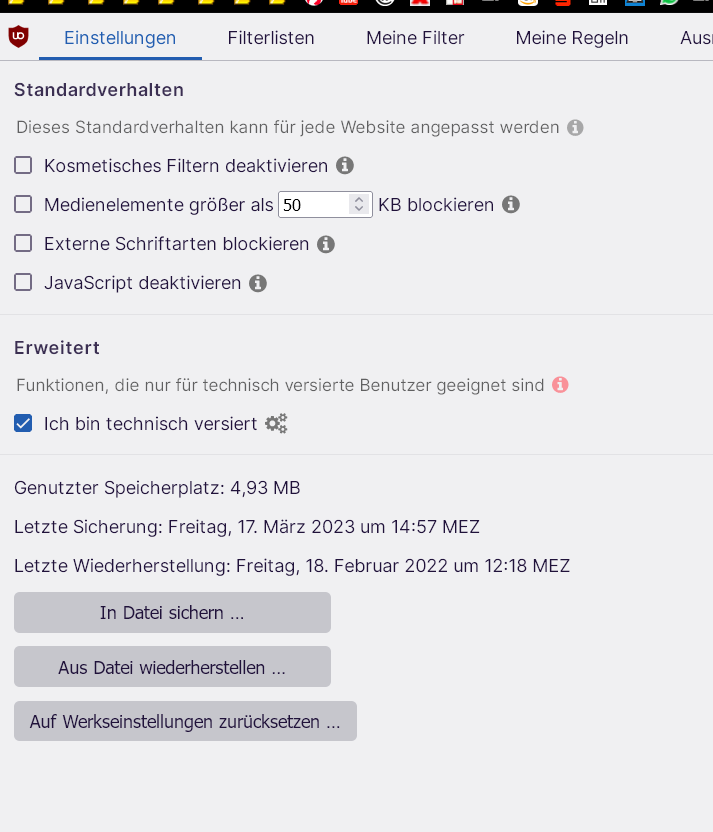The image size is (713, 832).
Task: Click red info icon under Erweitert
Action: click(x=560, y=385)
